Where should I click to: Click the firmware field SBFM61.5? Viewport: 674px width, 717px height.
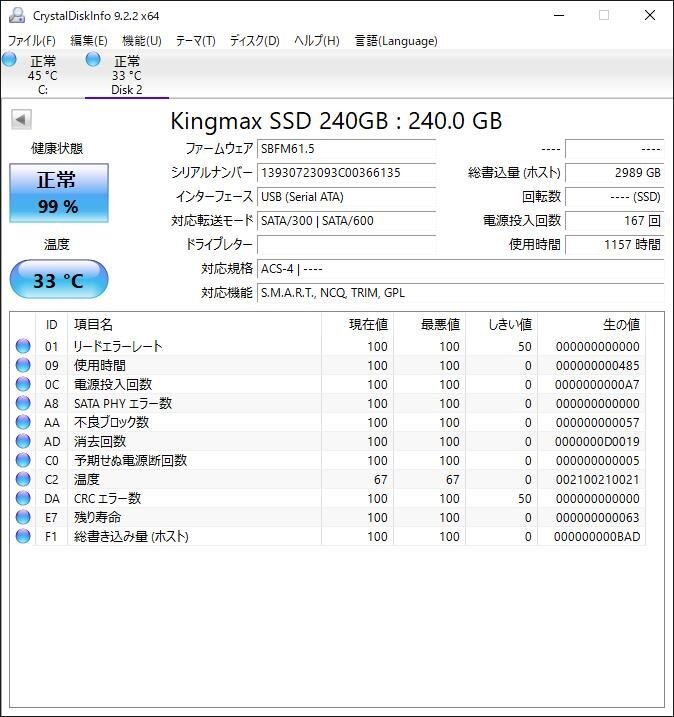click(346, 149)
